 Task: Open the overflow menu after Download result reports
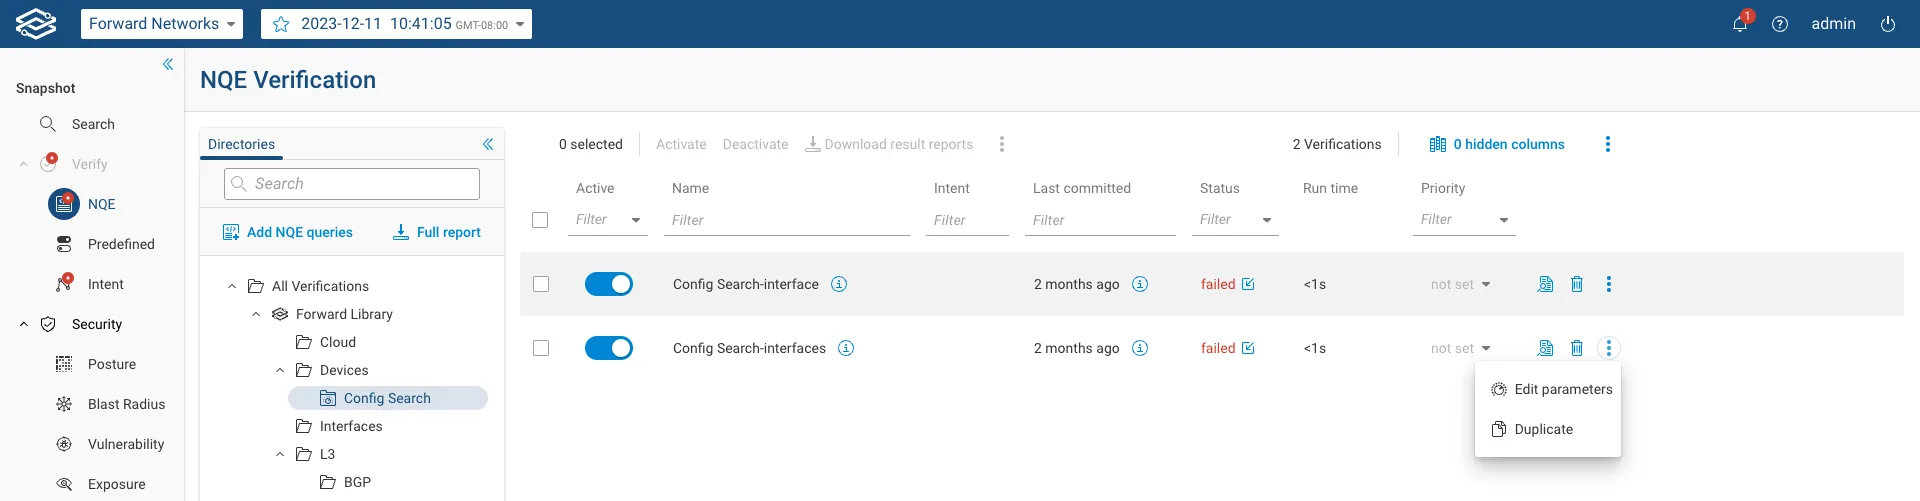click(1002, 144)
